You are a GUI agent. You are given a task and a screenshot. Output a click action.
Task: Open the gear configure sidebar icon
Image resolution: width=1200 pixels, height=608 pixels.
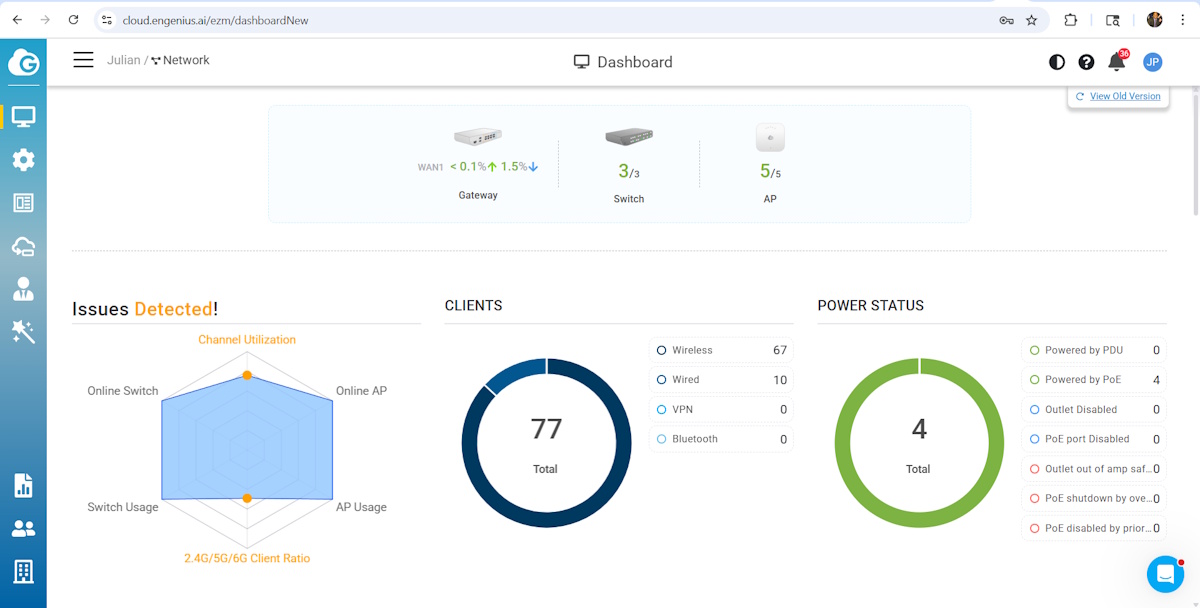[23, 160]
